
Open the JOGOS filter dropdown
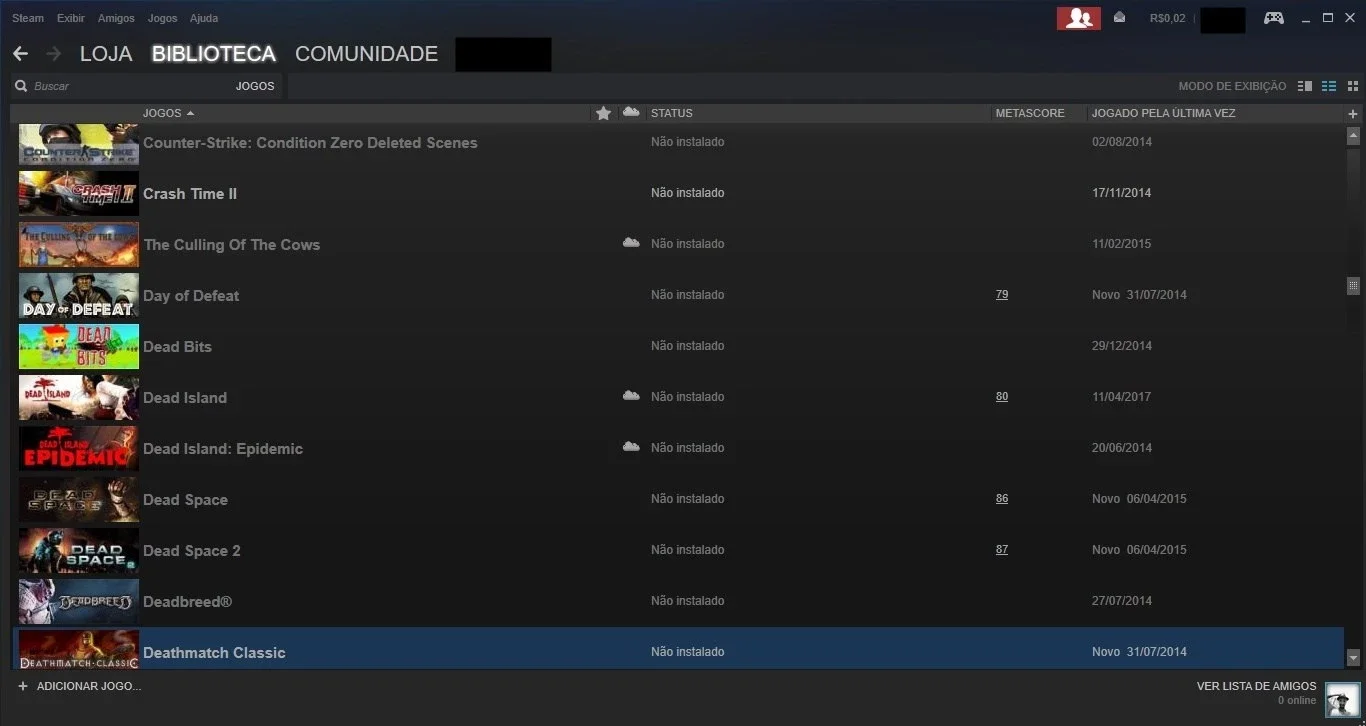255,86
